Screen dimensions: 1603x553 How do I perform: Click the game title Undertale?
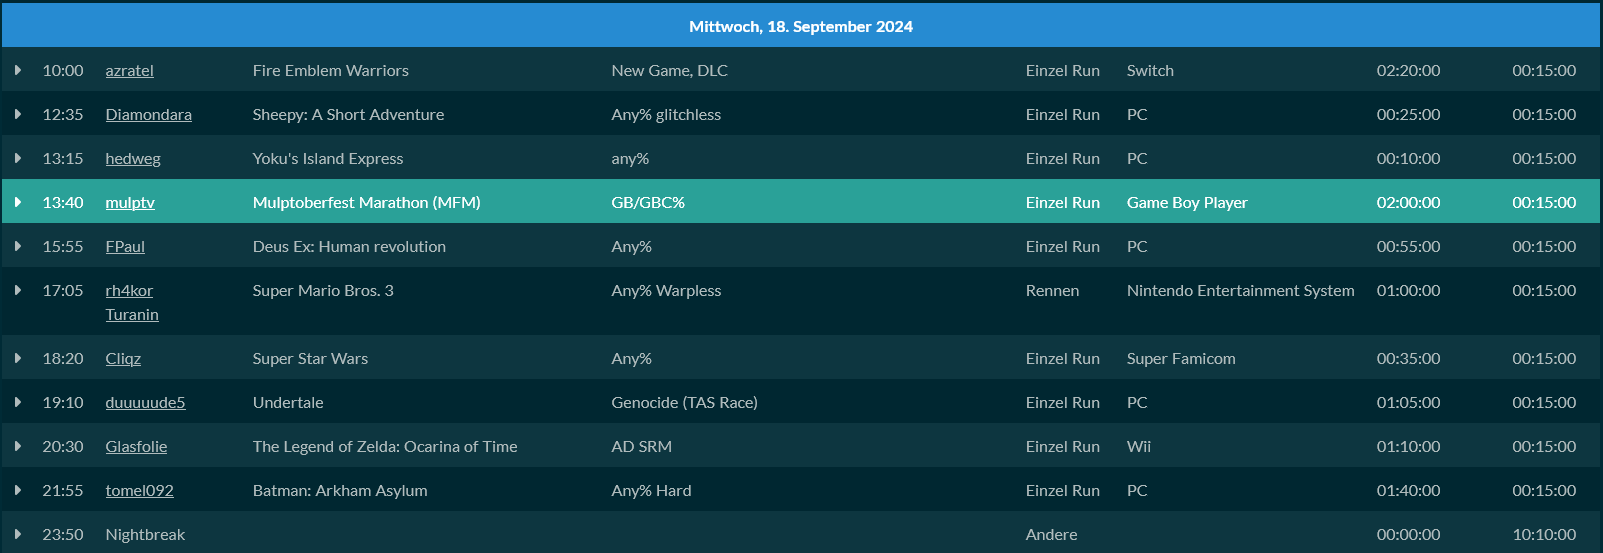click(x=288, y=403)
